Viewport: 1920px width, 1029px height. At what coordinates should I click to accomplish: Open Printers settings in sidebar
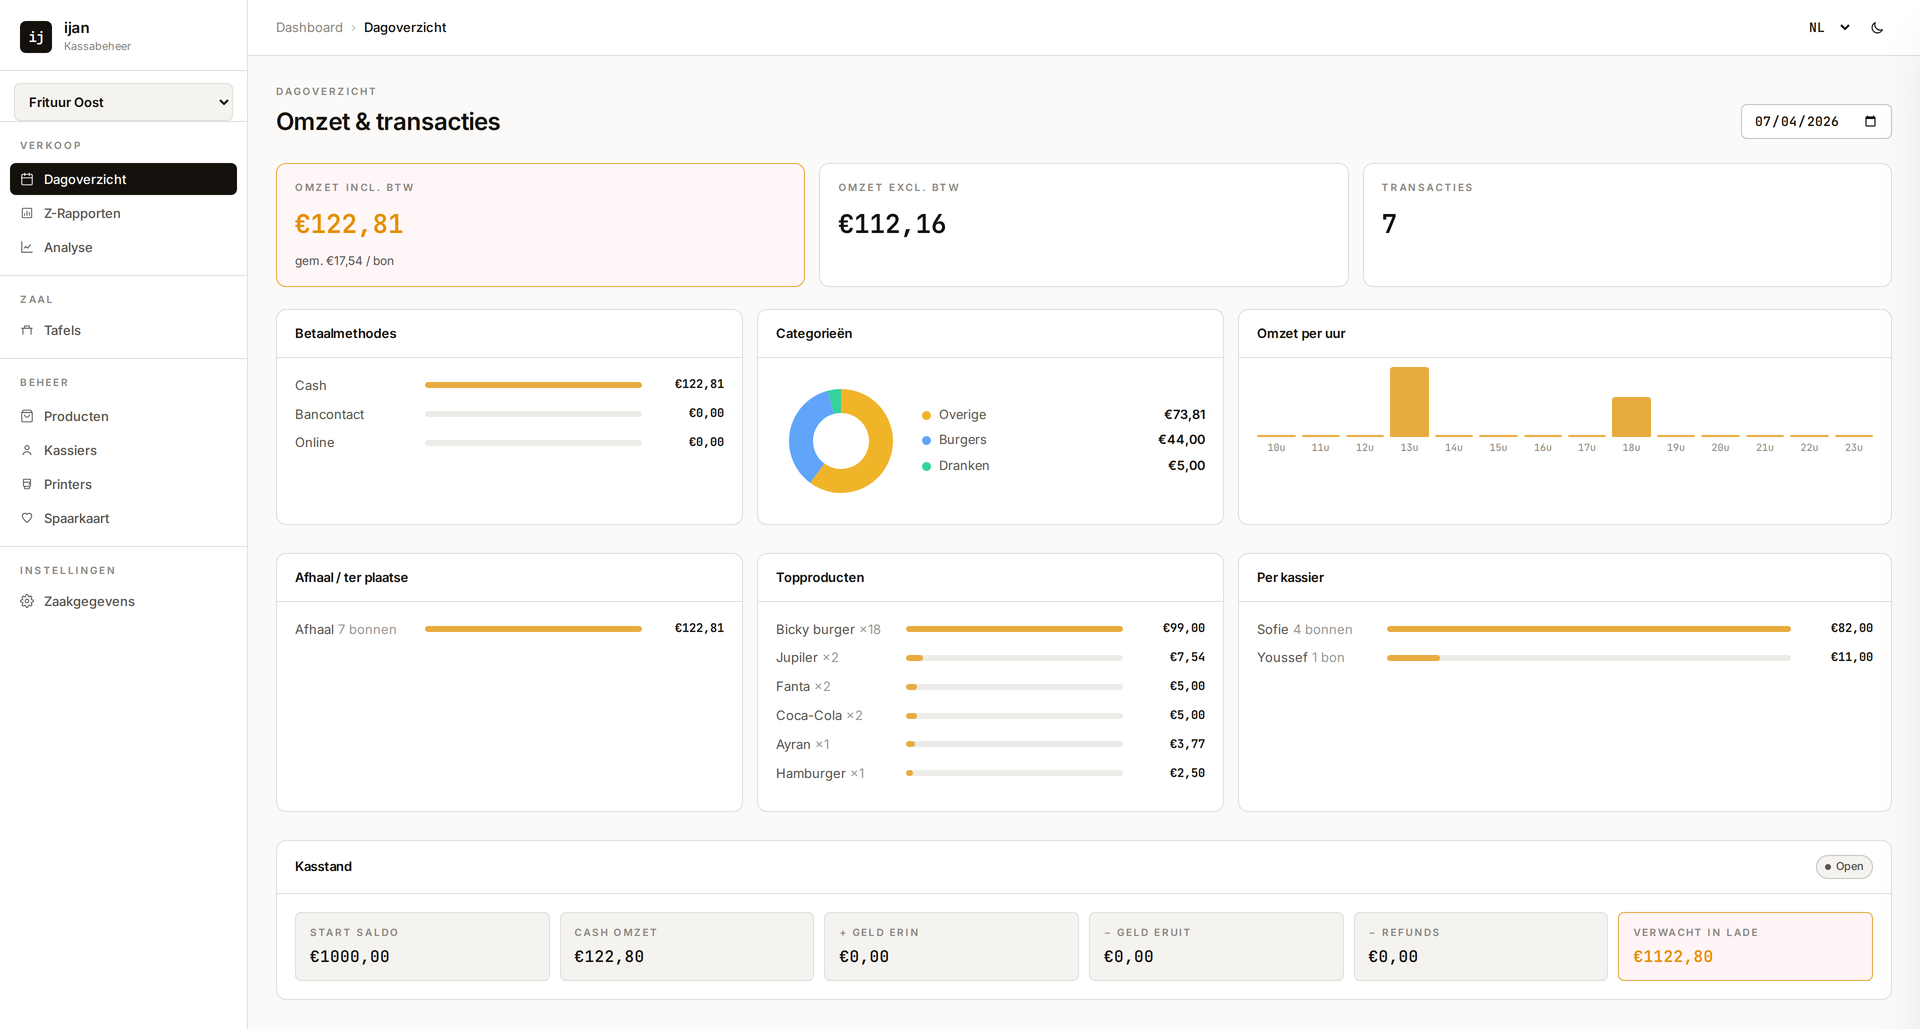pos(123,484)
